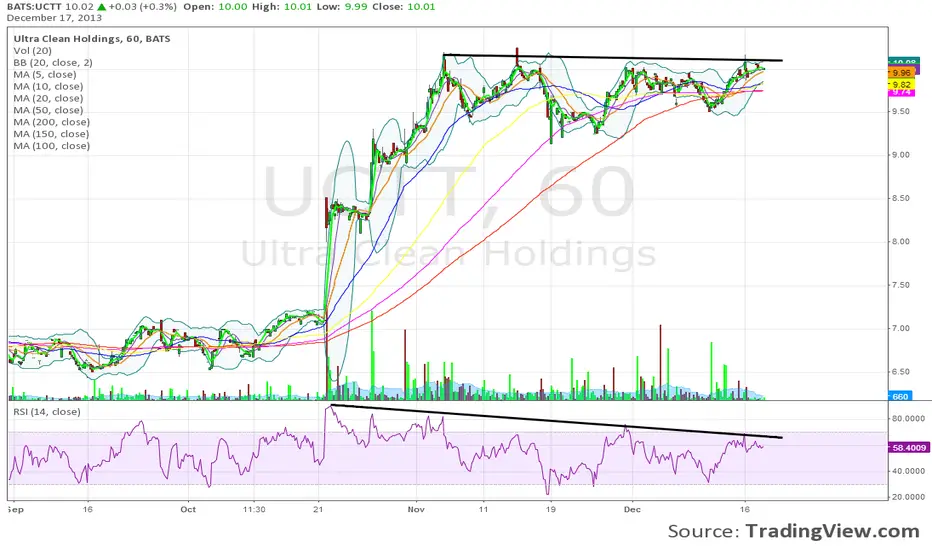Click the yellow 9.82 price tag
Viewport: 932px width, 550px height.
[x=902, y=84]
